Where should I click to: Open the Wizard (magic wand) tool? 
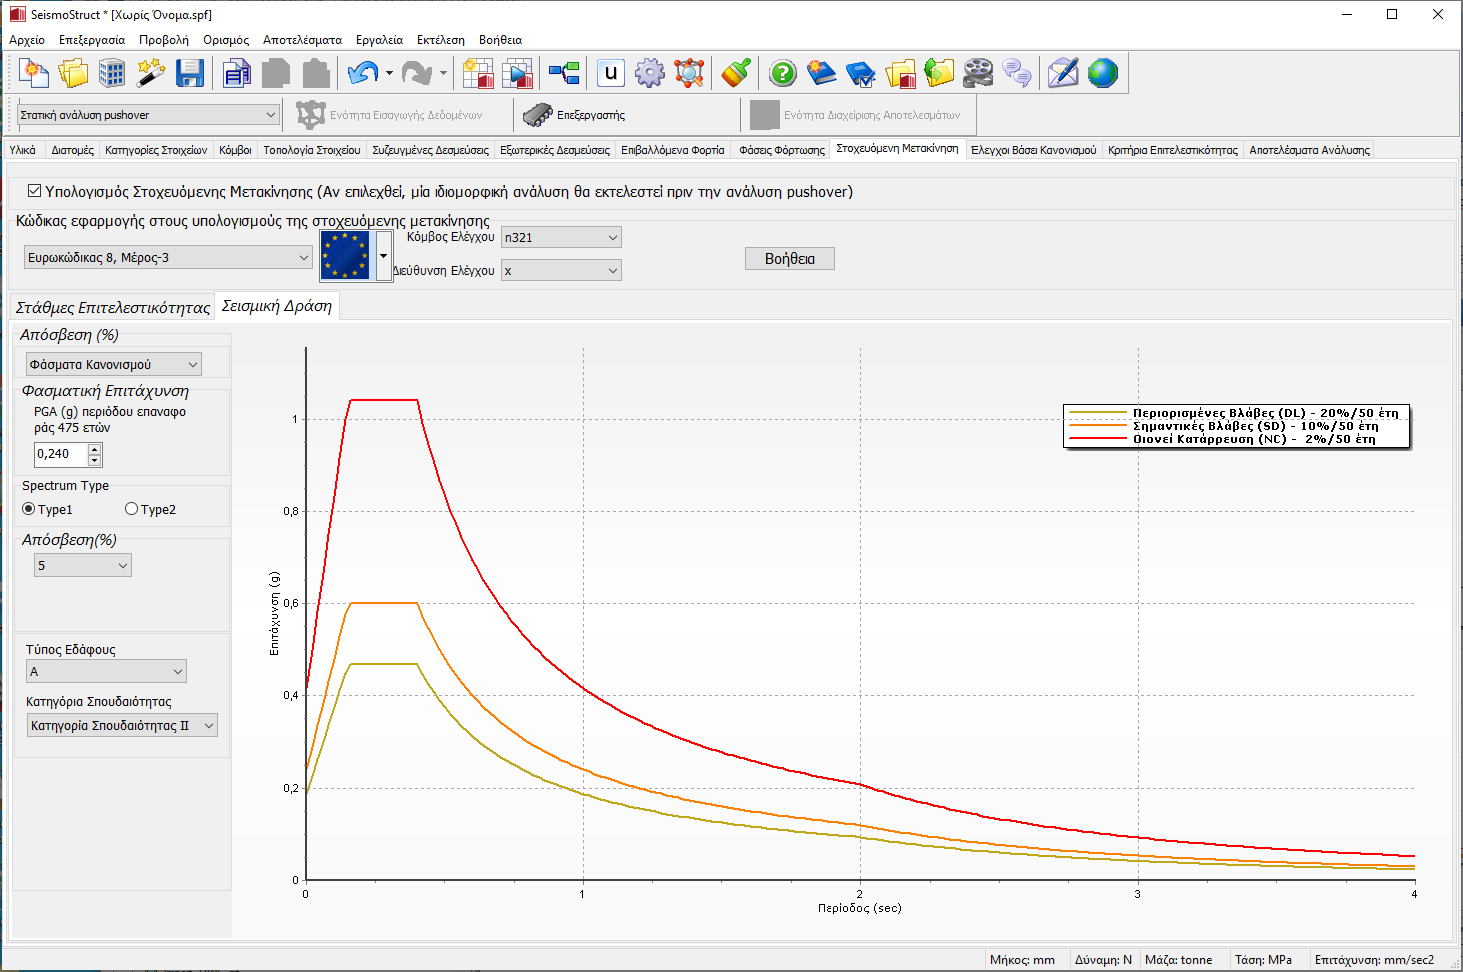151,73
